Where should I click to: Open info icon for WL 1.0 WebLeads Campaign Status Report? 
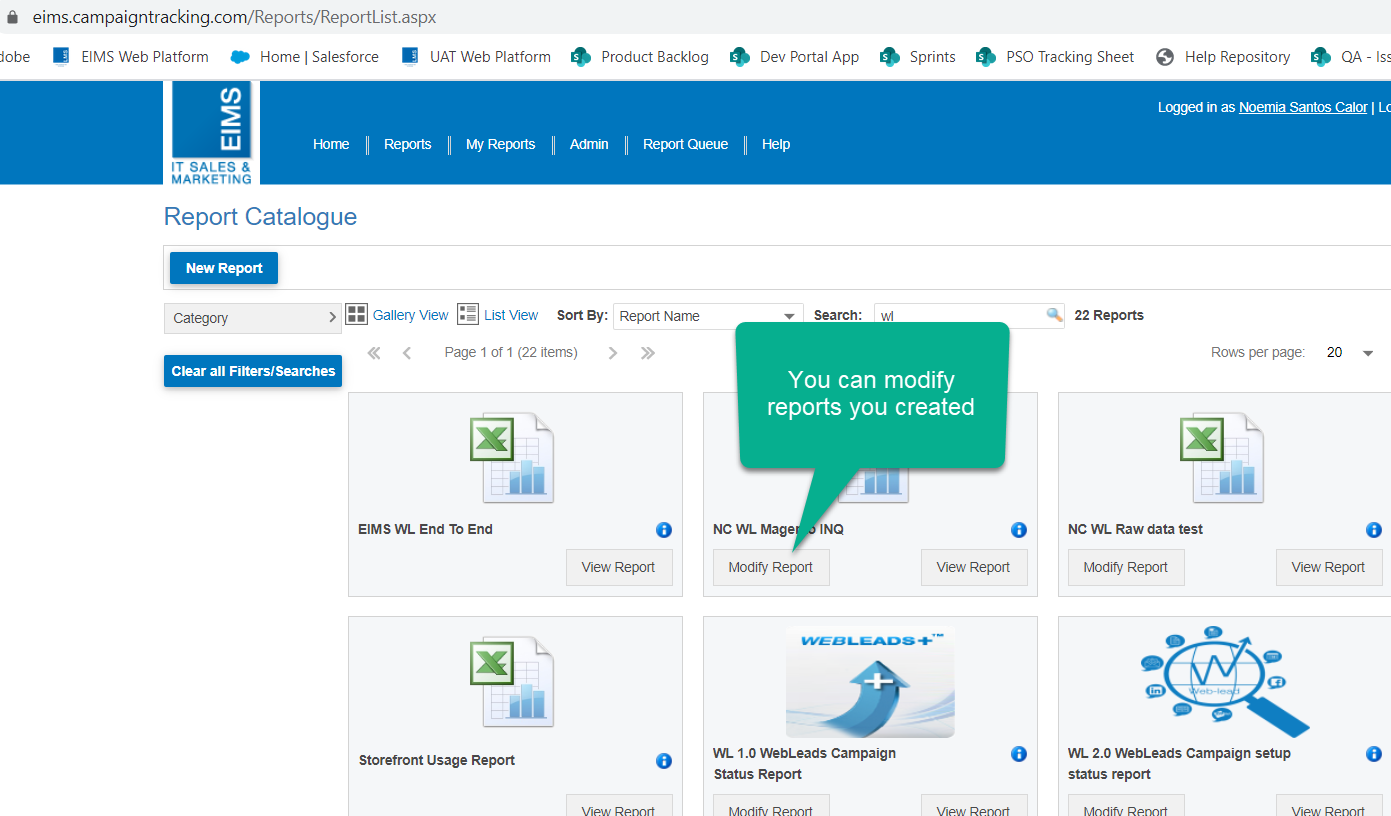click(x=1019, y=754)
